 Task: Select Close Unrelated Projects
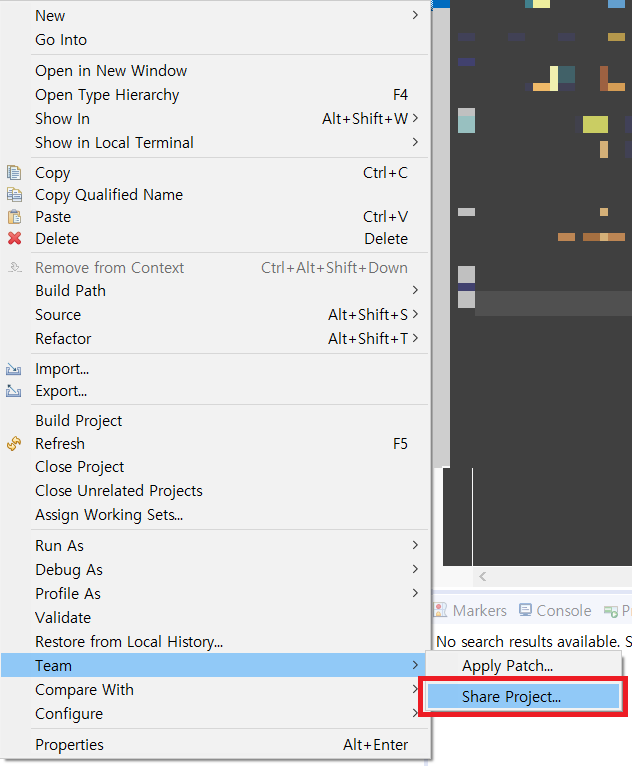click(215, 490)
